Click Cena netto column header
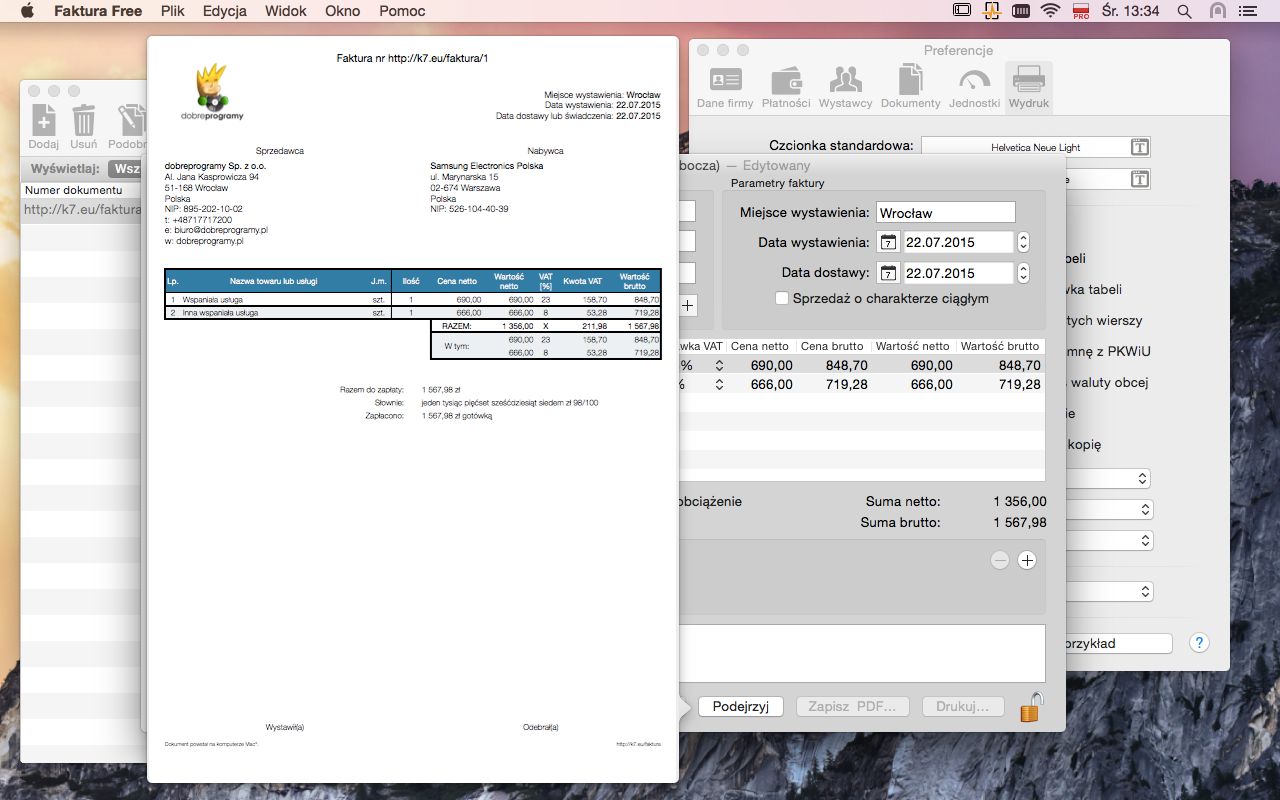 [761, 346]
